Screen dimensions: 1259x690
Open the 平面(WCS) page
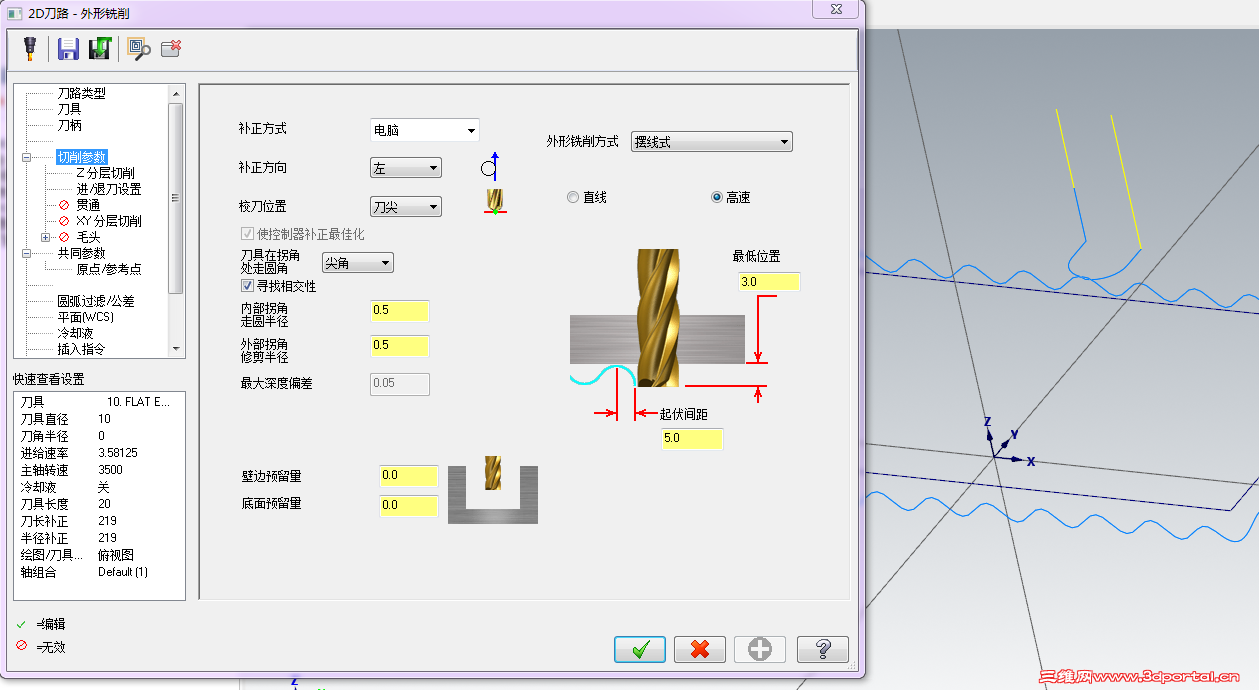pyautogui.click(x=85, y=317)
